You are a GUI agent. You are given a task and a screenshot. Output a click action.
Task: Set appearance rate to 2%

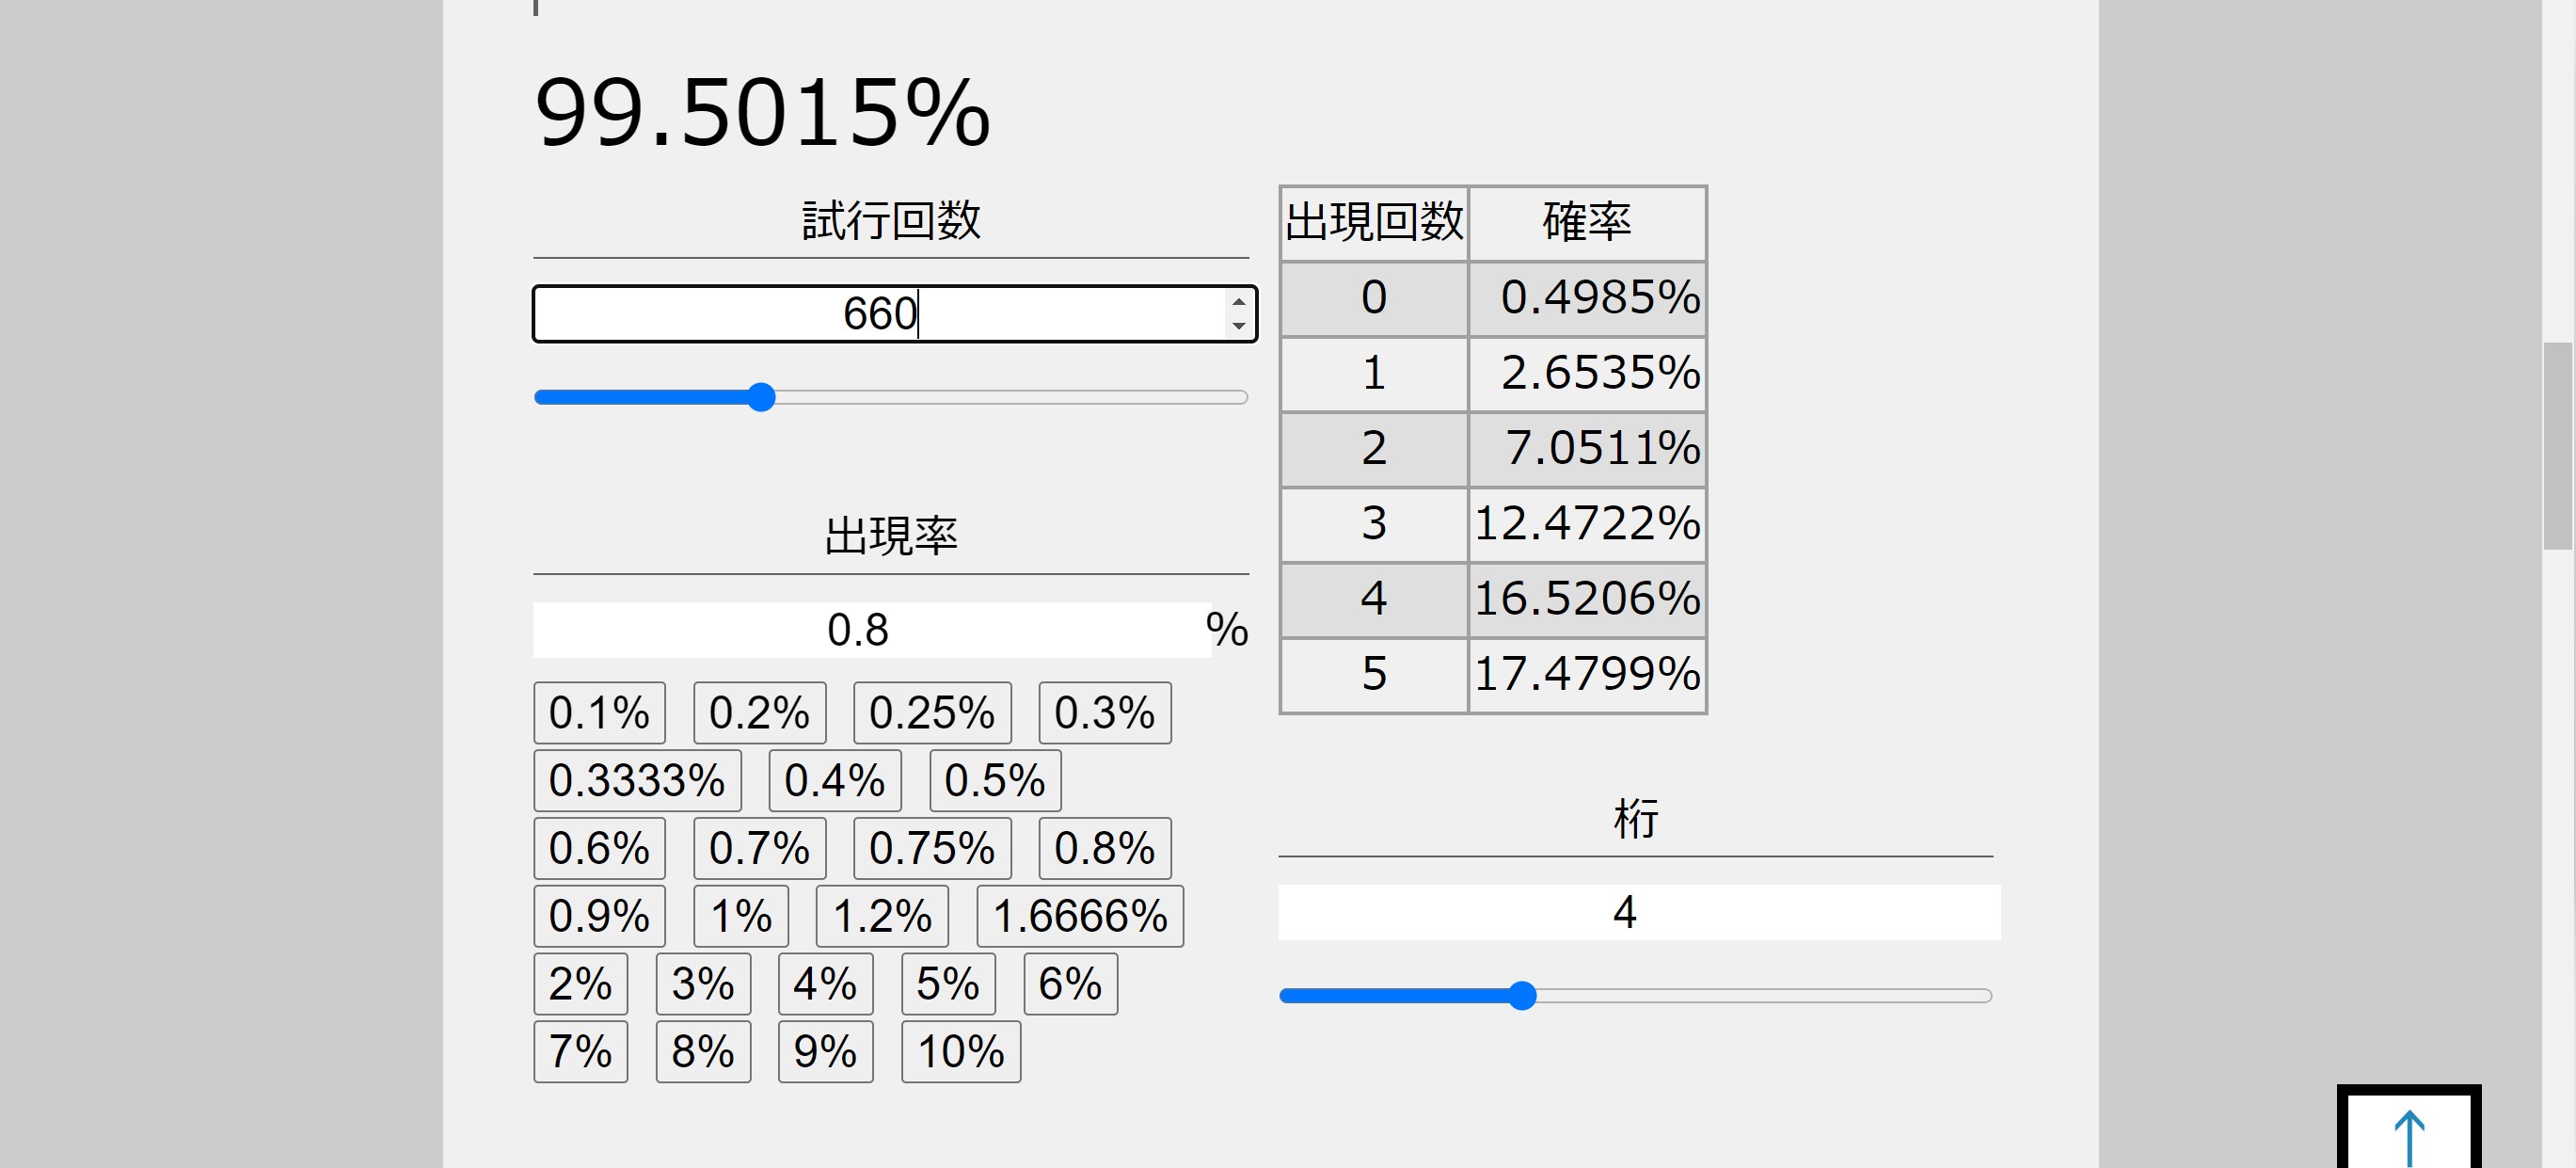pos(580,983)
